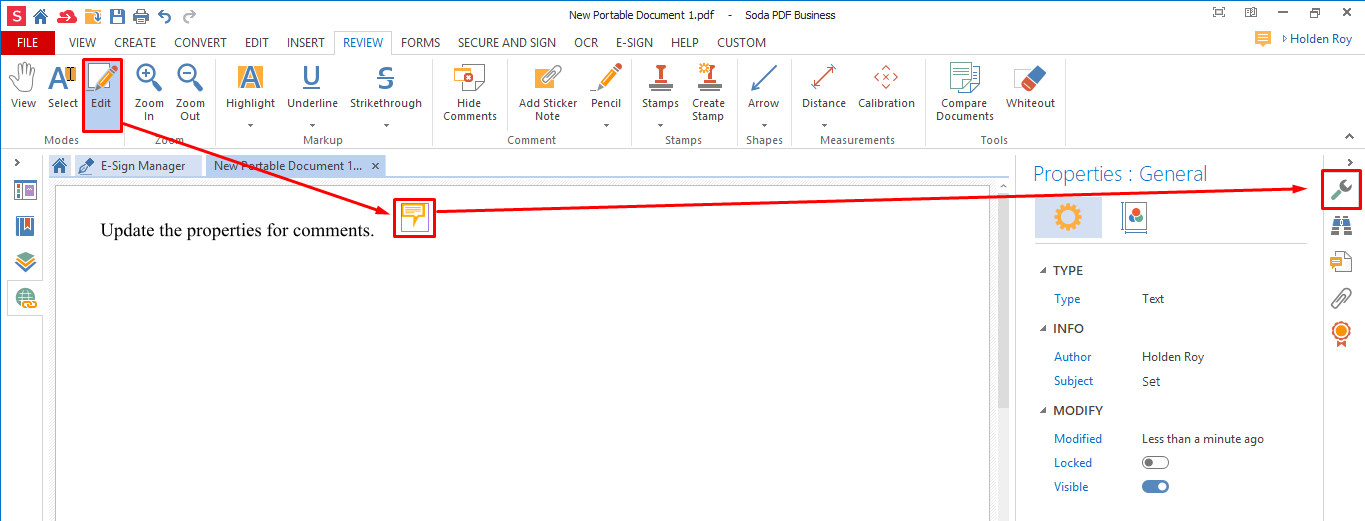Click the Holden Roy account name
Screen dimensions: 1365x521
click(1321, 39)
